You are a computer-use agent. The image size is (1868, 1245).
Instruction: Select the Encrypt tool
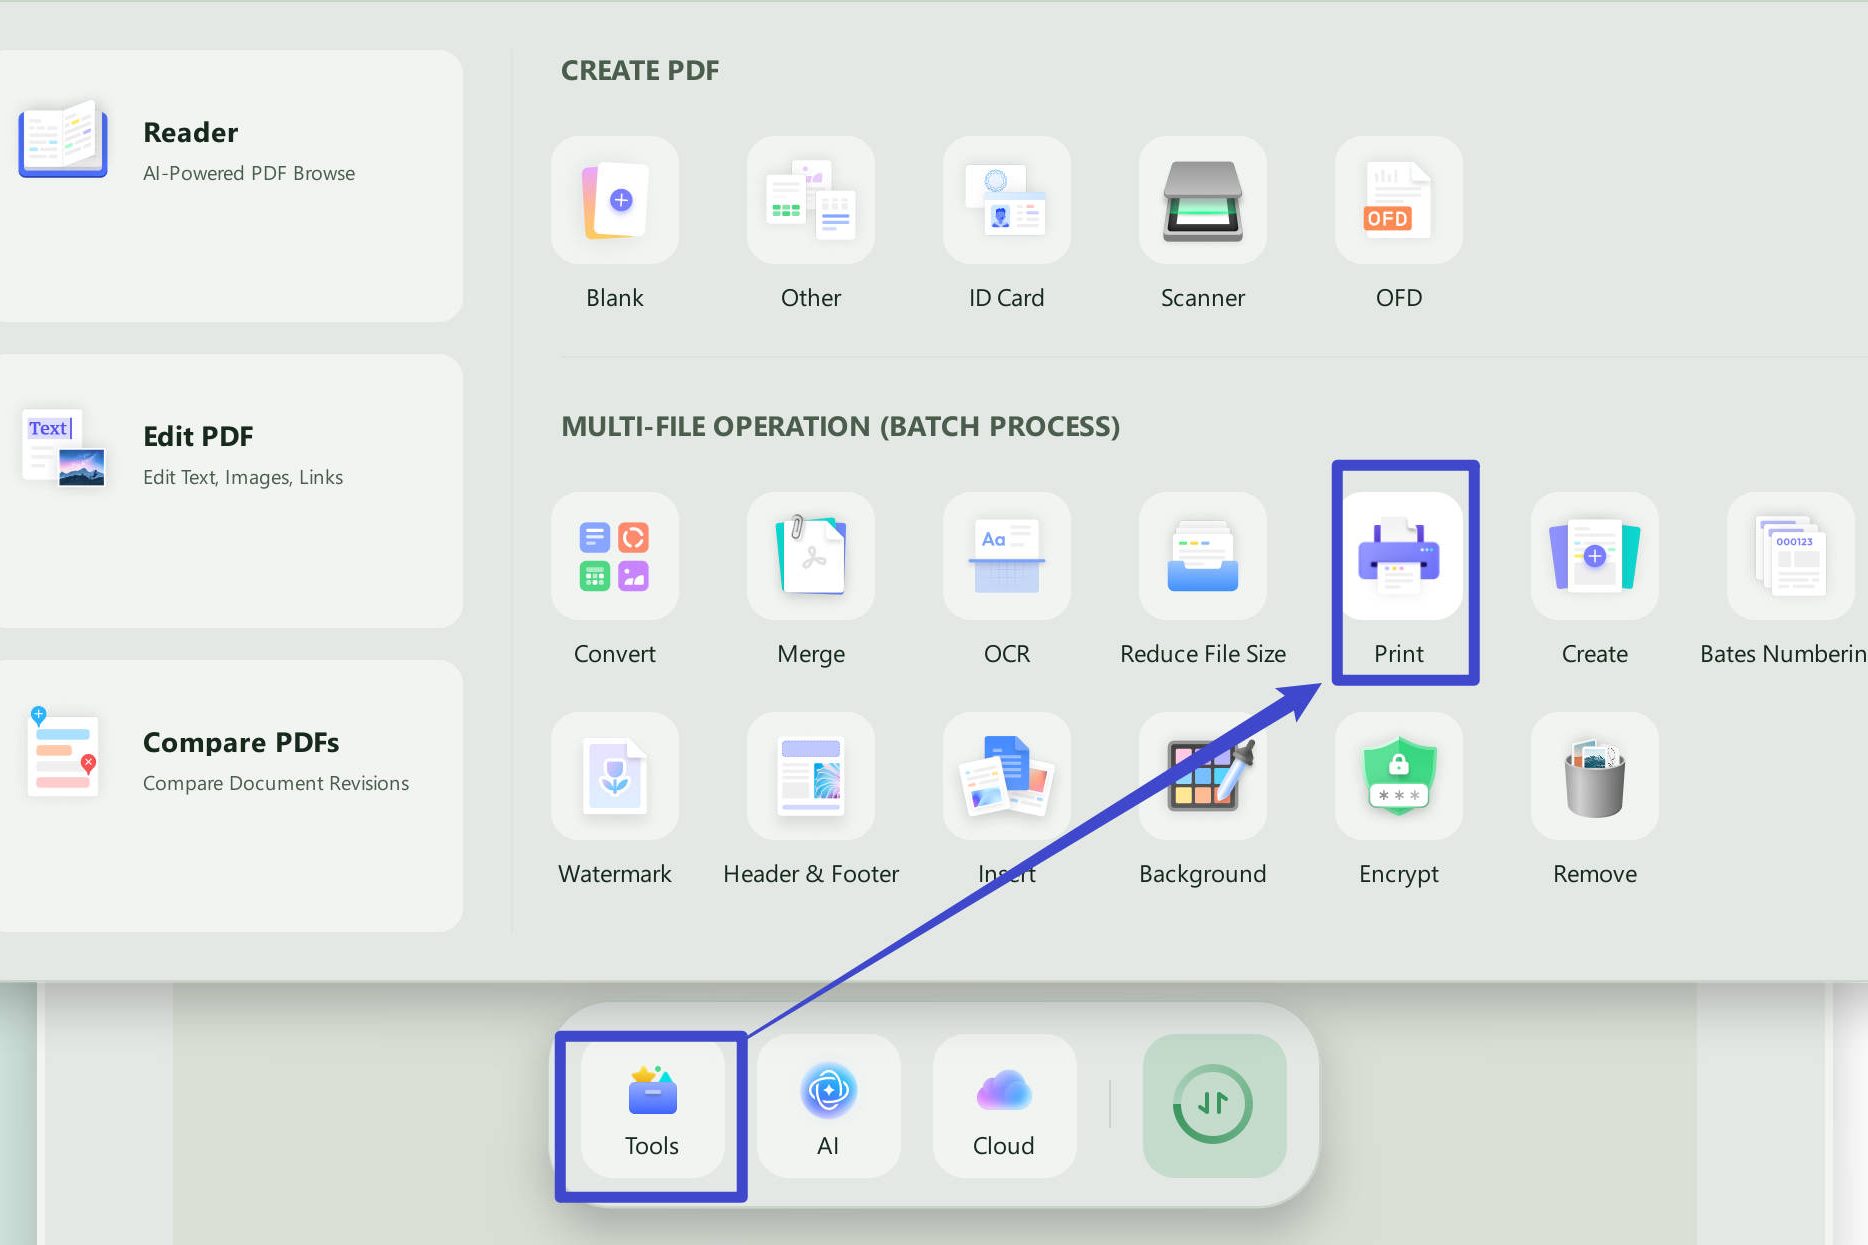pyautogui.click(x=1399, y=776)
